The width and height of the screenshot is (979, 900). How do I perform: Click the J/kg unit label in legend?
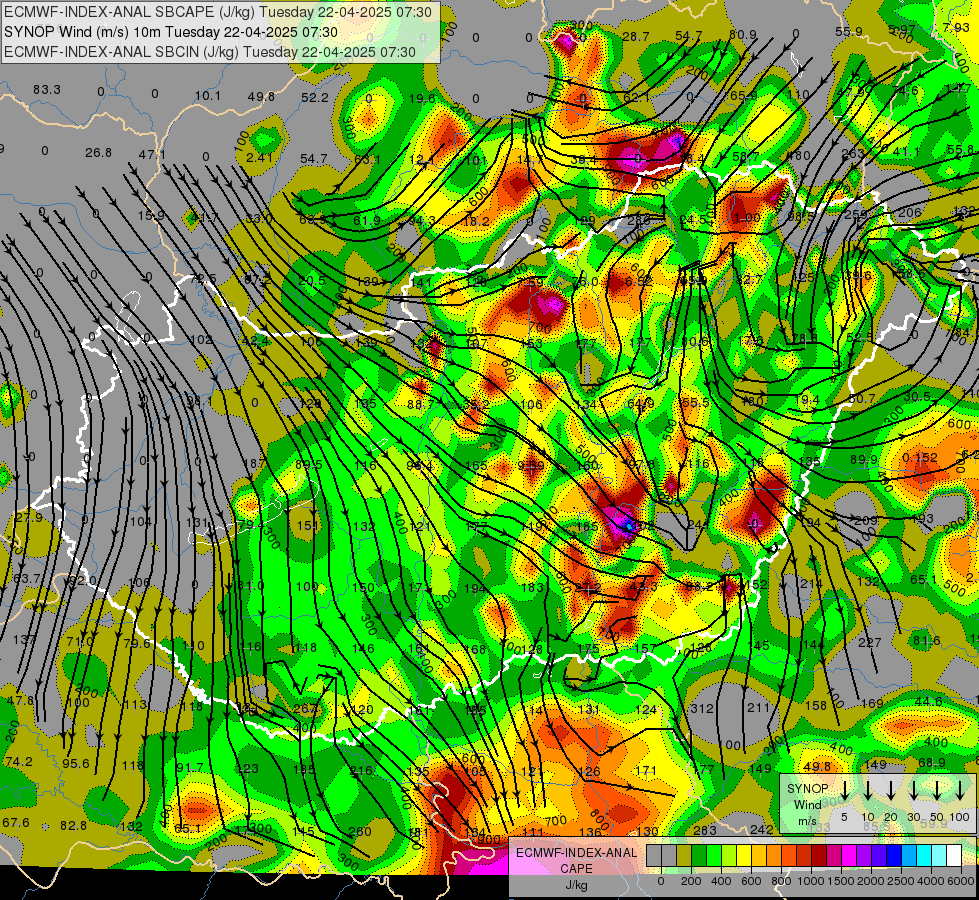pyautogui.click(x=576, y=885)
